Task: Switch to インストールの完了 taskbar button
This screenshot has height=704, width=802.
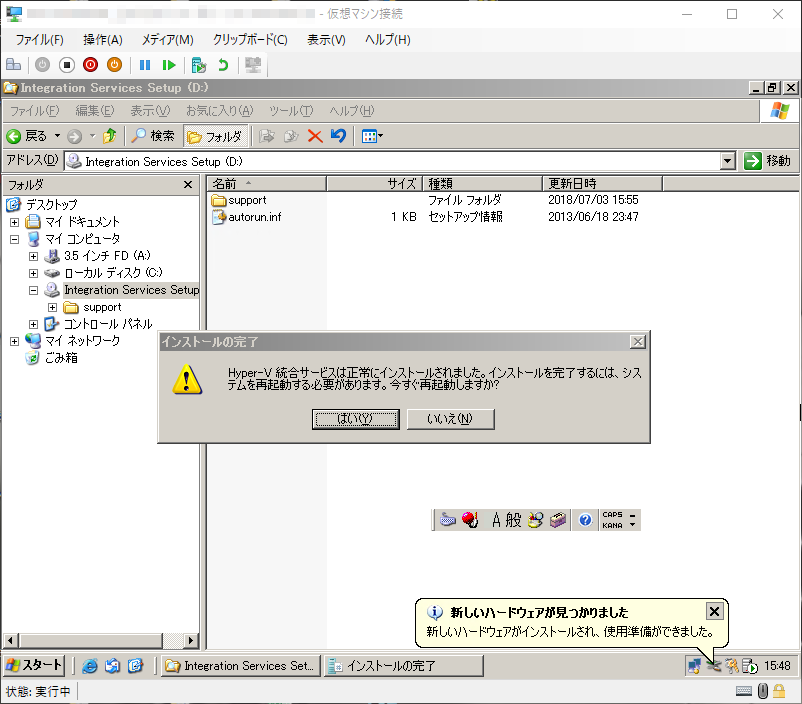Action: pyautogui.click(x=404, y=666)
